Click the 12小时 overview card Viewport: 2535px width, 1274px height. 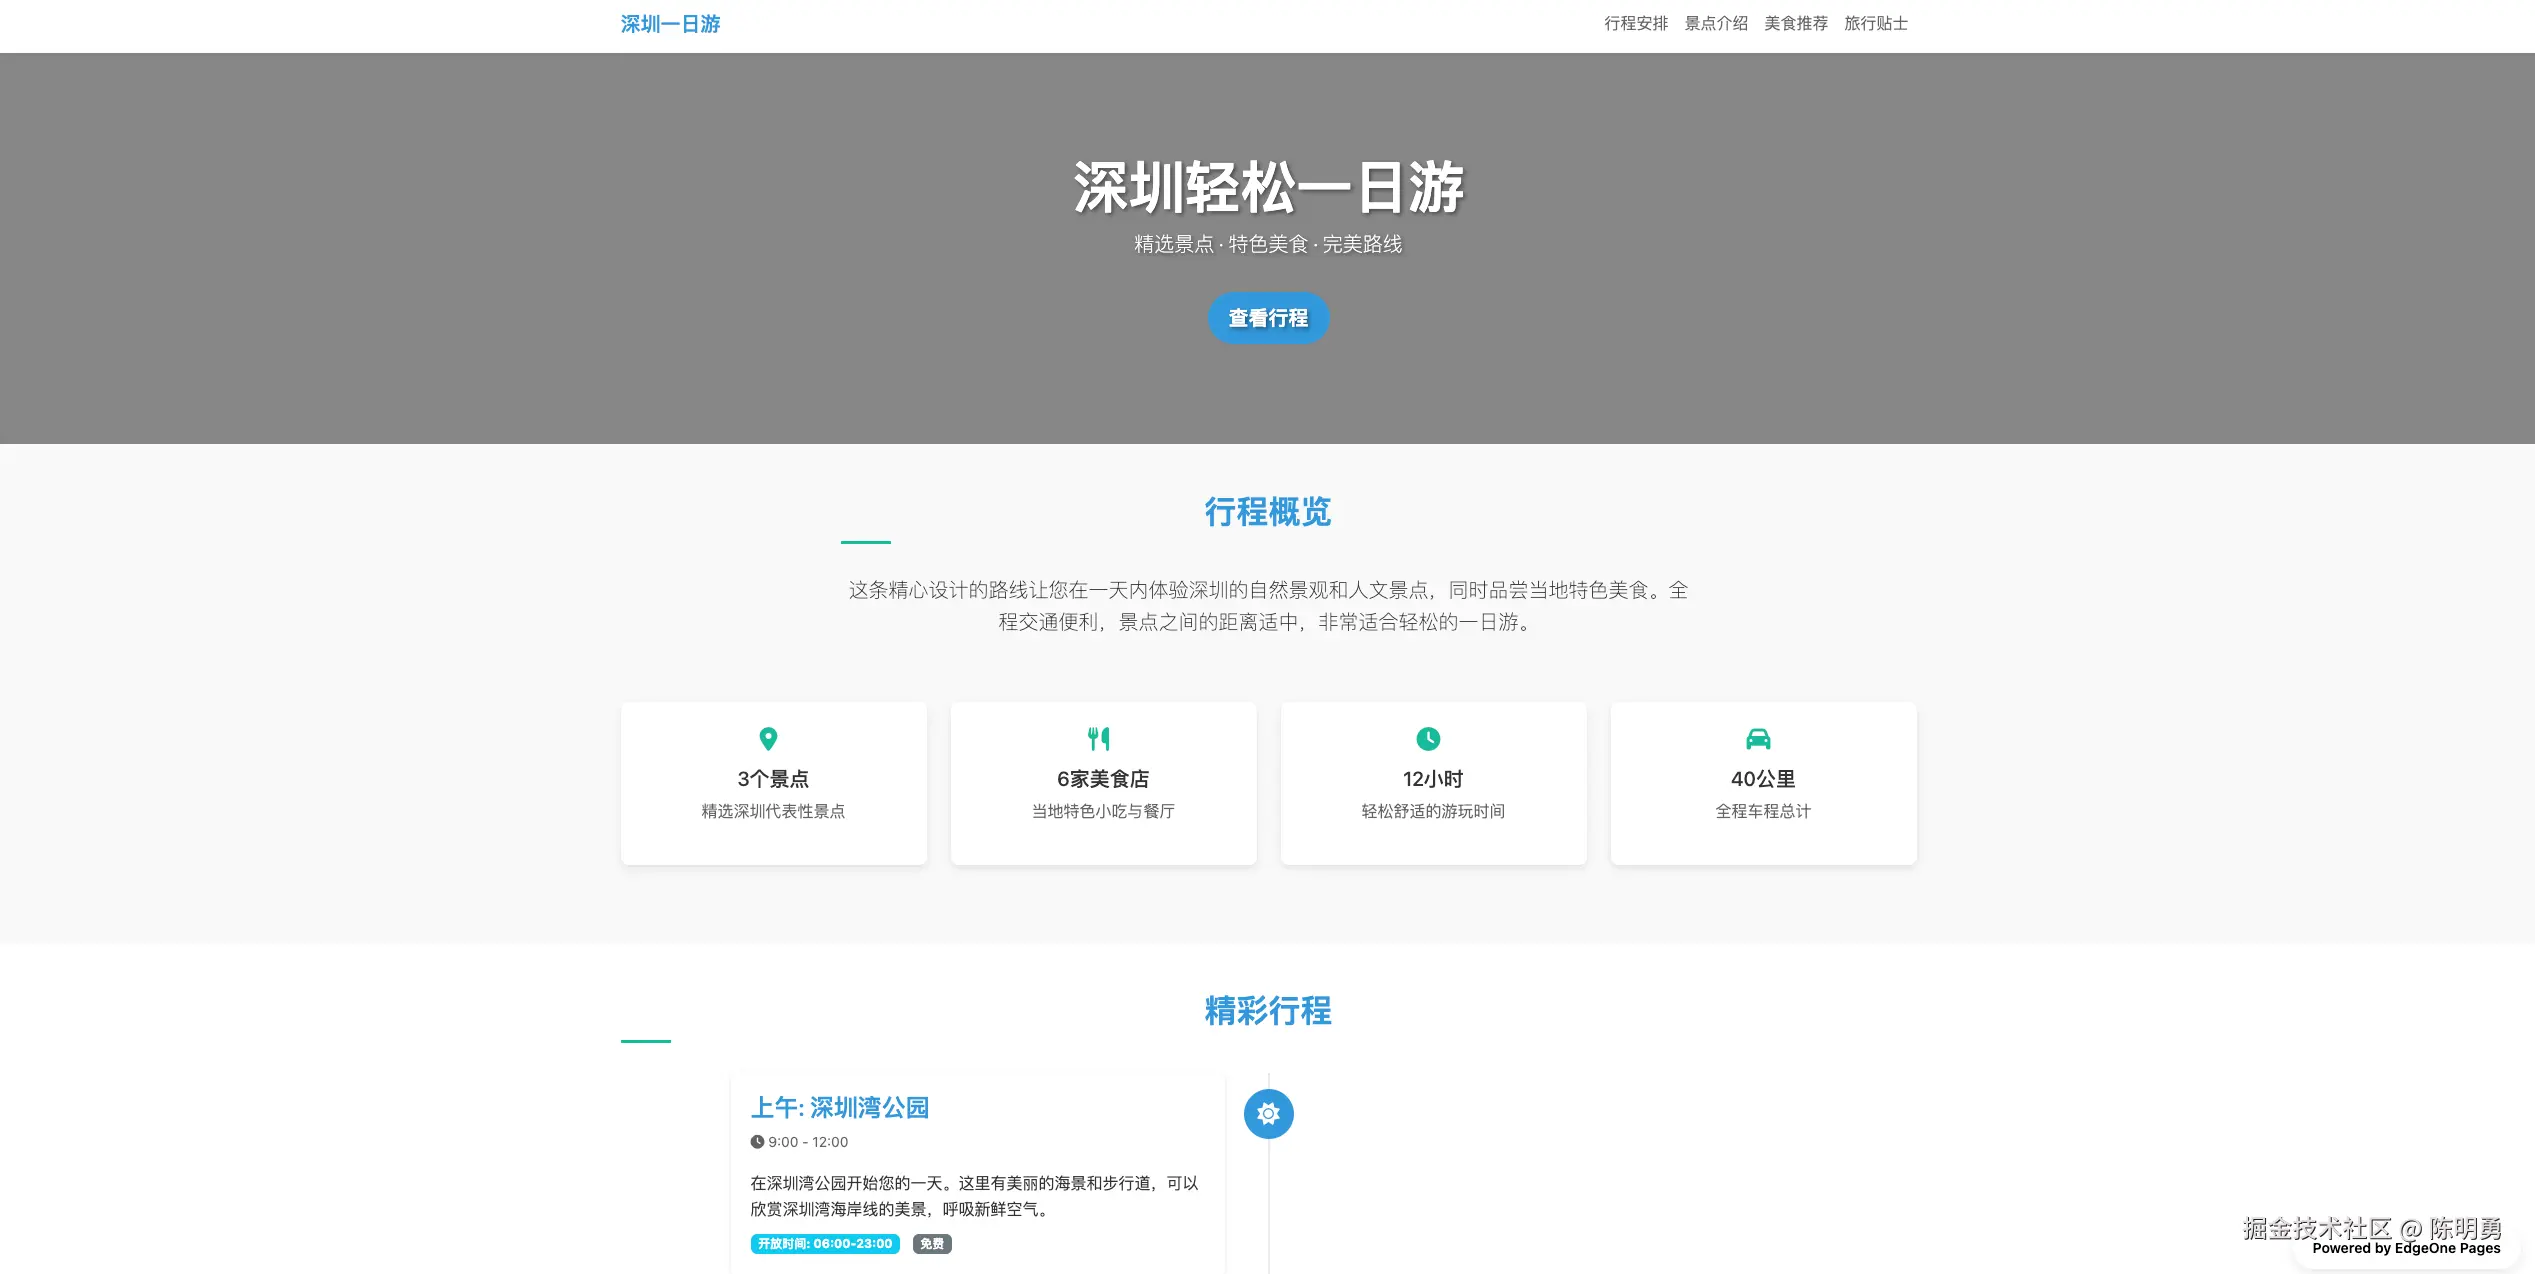click(x=1433, y=784)
